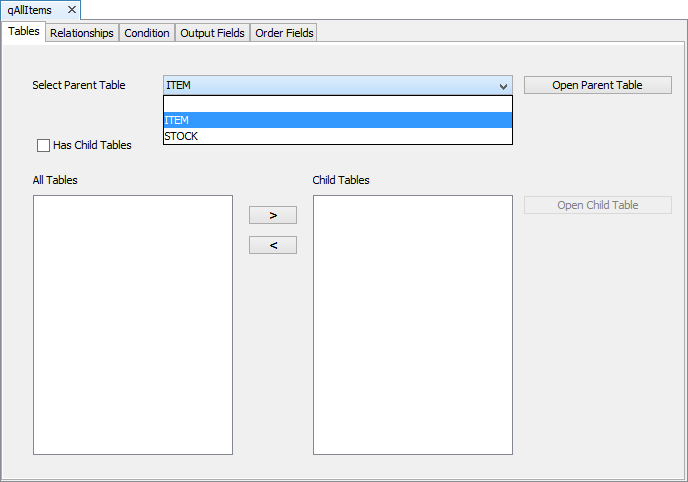
Task: Collapse the Select Parent Table dropdown arrow
Action: point(503,86)
